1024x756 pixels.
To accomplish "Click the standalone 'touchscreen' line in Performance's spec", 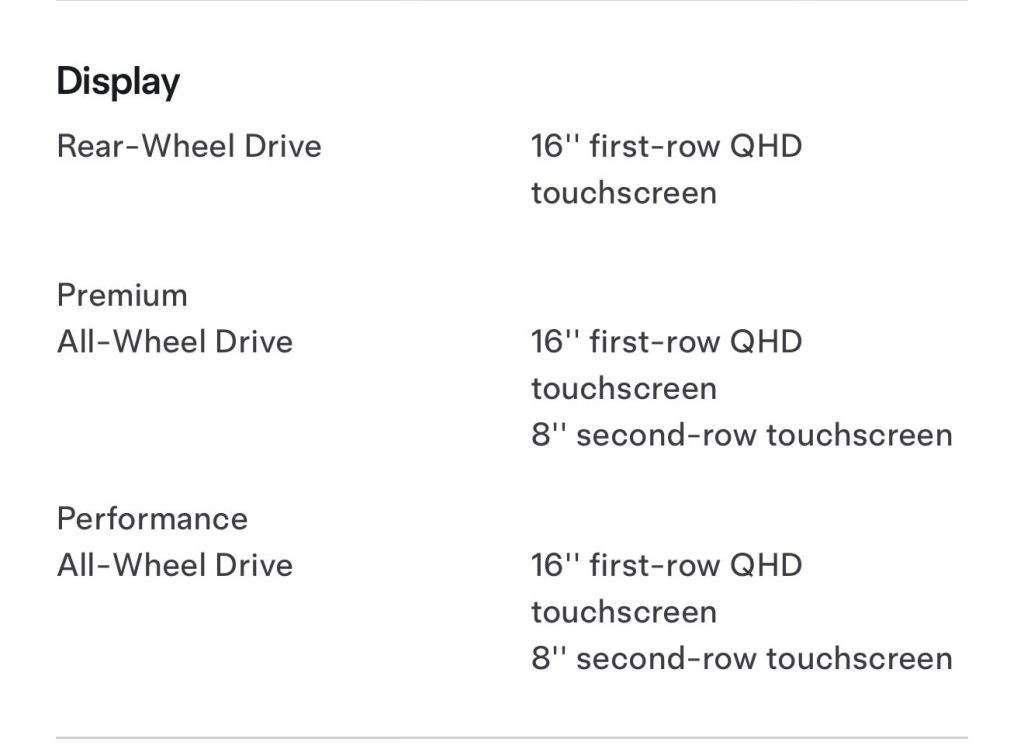I will pyautogui.click(x=624, y=611).
